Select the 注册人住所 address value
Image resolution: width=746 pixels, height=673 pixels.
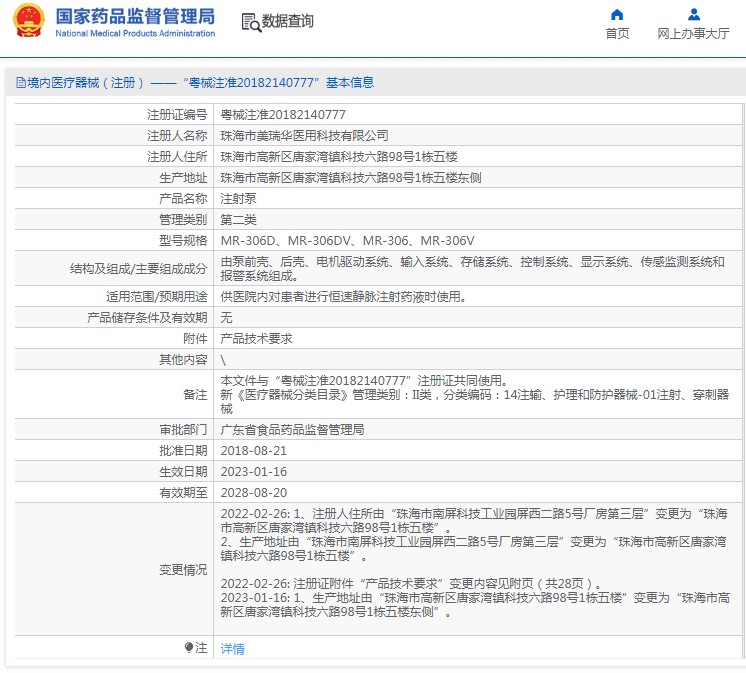(339, 156)
